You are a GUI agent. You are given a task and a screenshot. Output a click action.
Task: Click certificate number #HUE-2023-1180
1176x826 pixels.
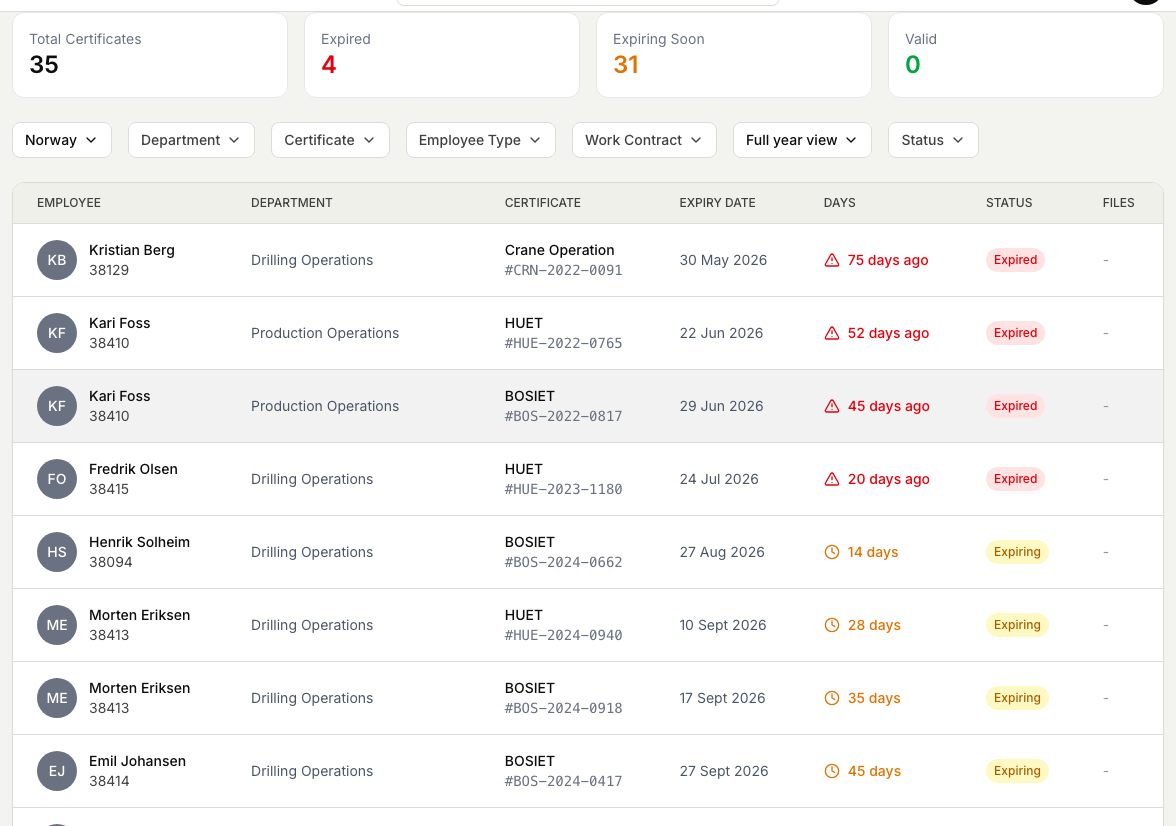pyautogui.click(x=563, y=489)
